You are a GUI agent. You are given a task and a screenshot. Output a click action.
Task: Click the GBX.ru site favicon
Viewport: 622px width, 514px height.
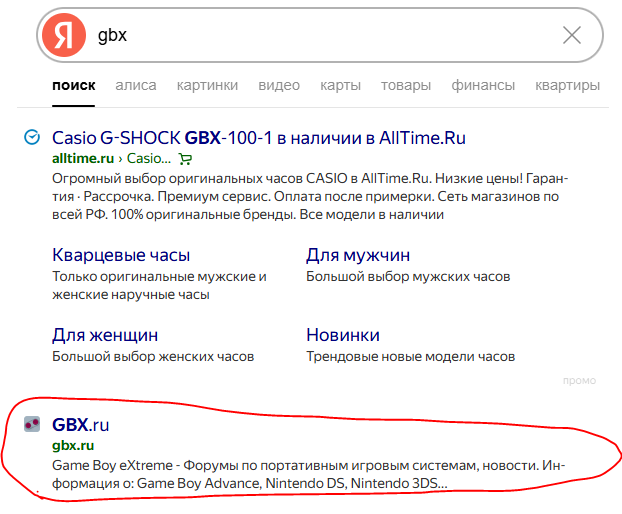click(x=32, y=424)
